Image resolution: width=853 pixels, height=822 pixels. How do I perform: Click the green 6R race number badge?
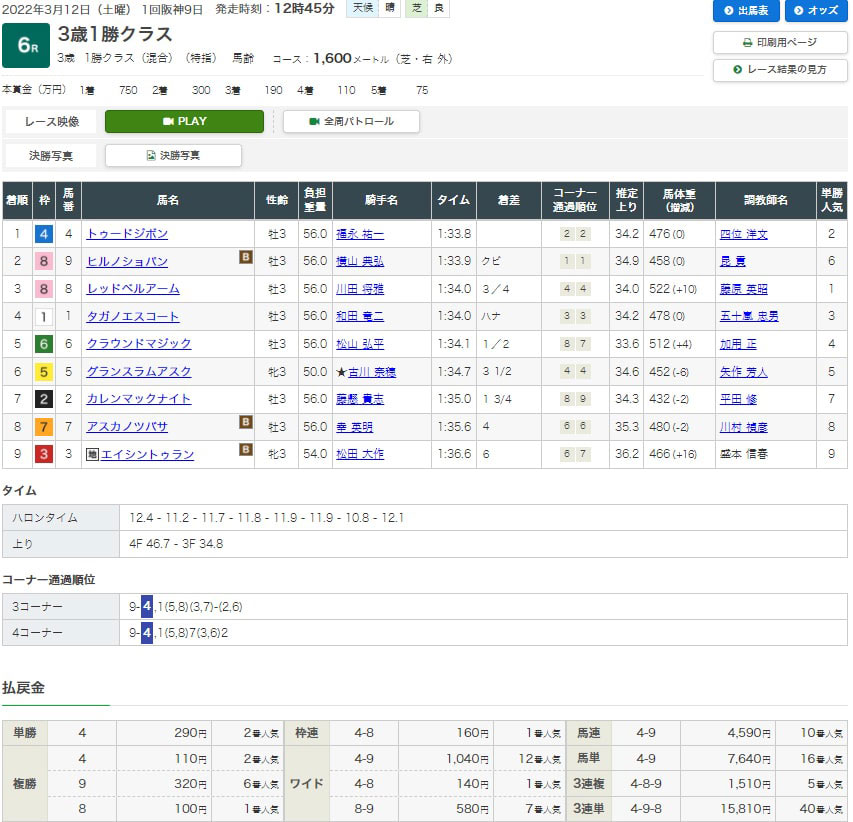tap(26, 45)
